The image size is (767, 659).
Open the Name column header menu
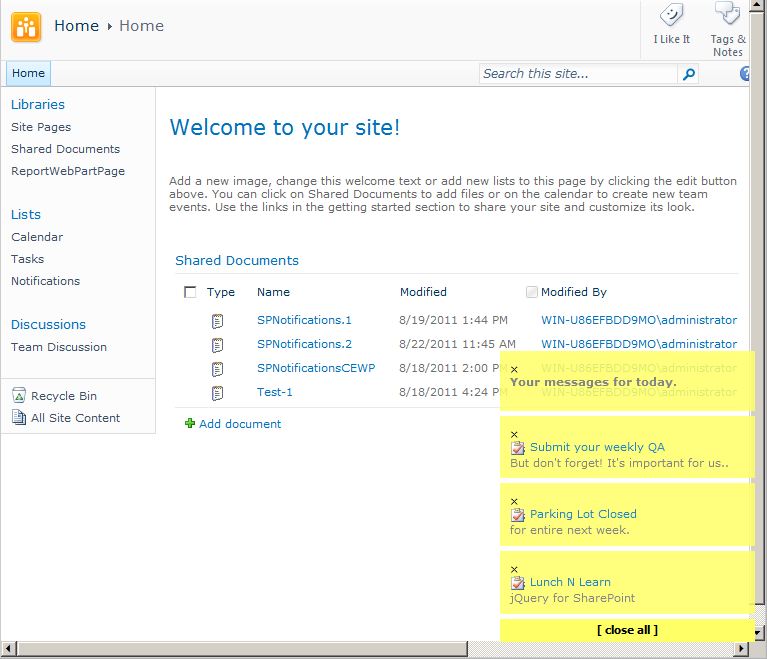(273, 292)
